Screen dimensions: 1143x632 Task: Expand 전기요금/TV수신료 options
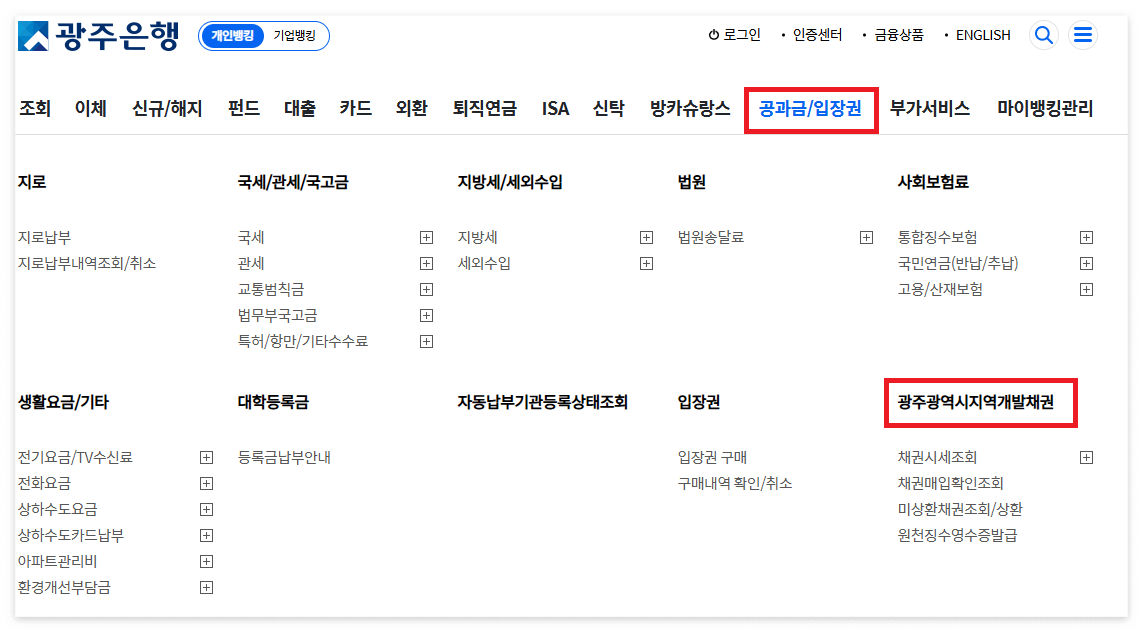point(206,457)
